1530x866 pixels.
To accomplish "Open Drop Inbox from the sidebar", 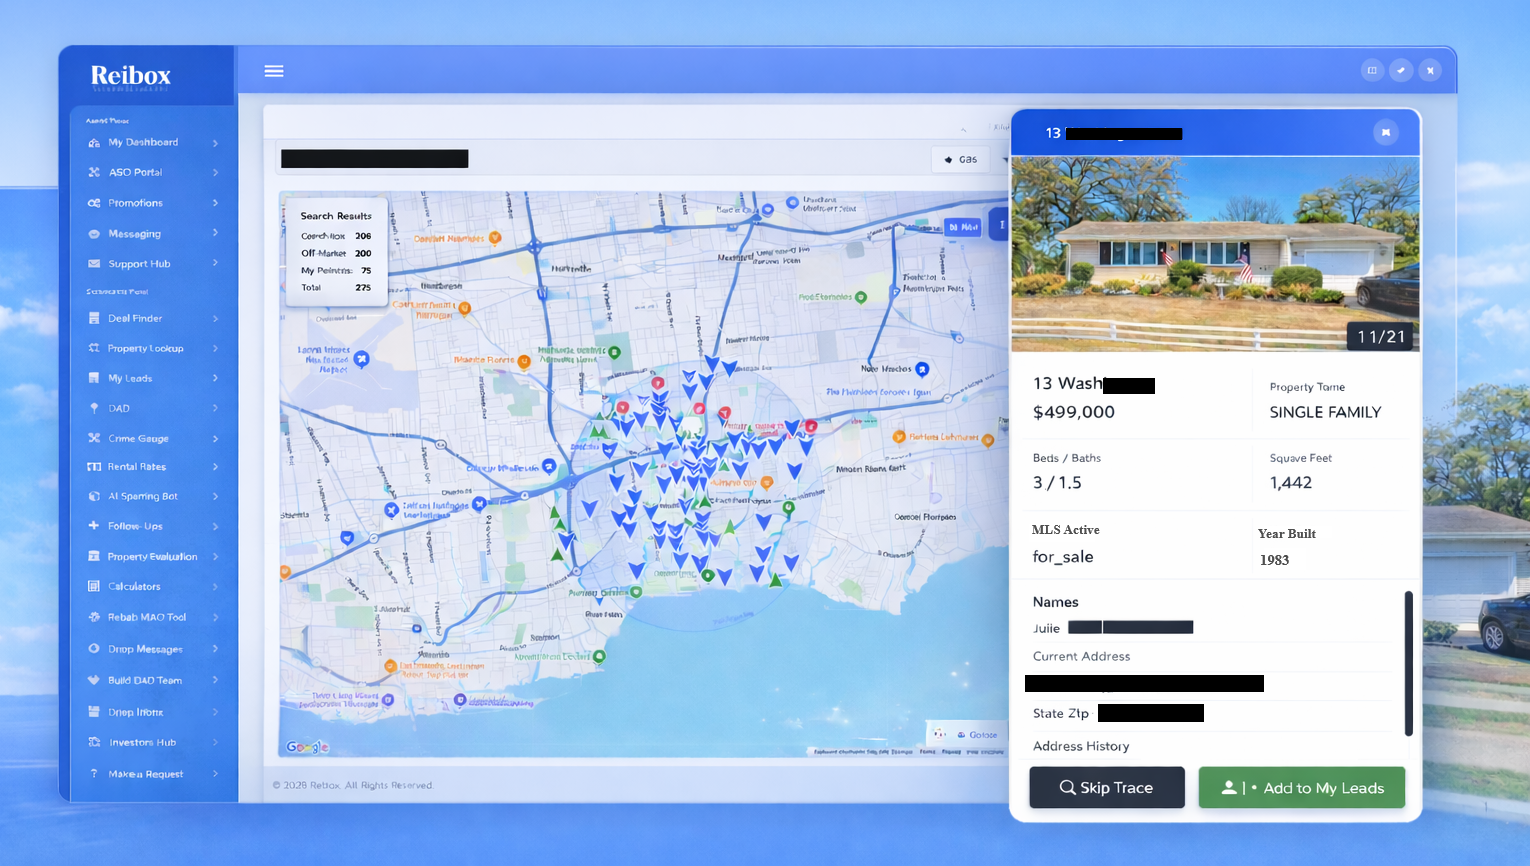I will pyautogui.click(x=153, y=712).
